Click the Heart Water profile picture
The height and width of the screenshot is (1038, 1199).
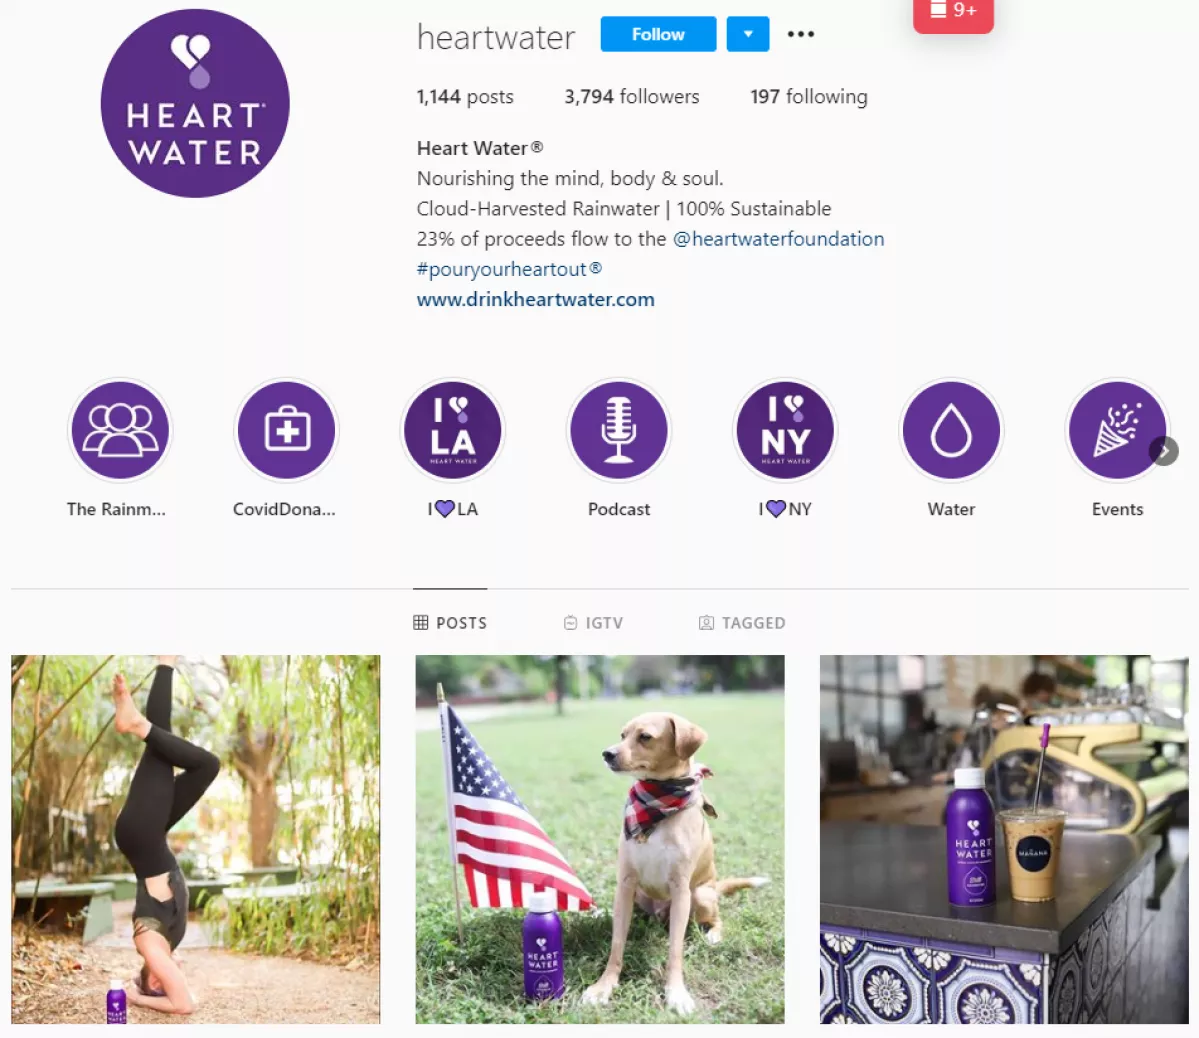click(195, 103)
